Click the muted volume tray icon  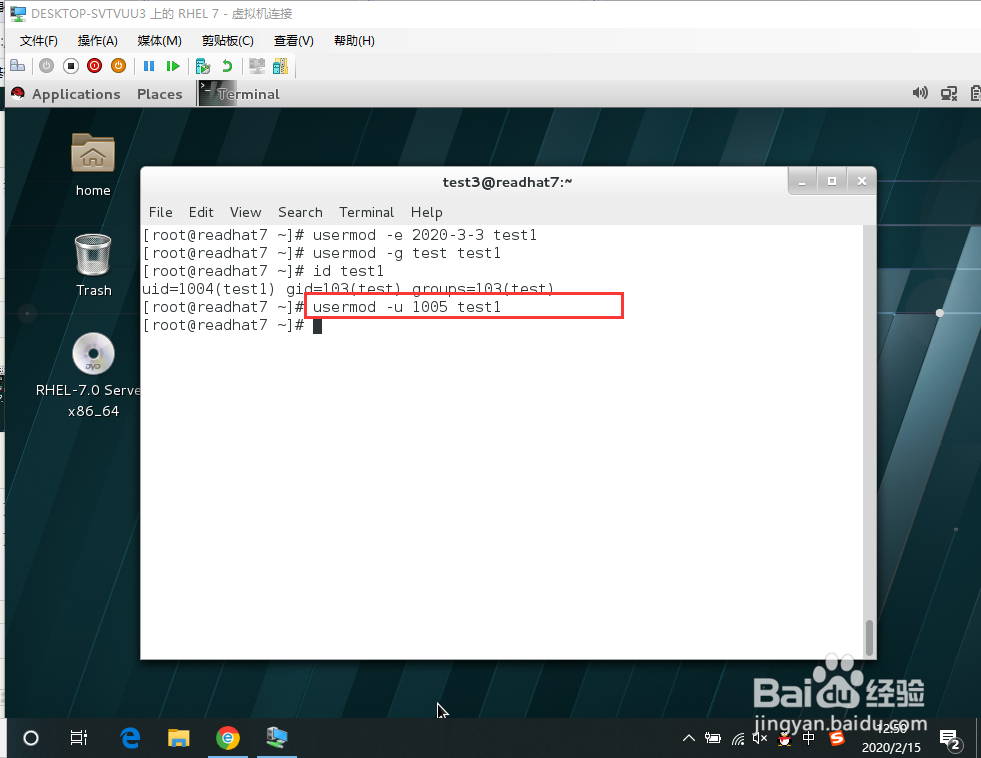(760, 739)
